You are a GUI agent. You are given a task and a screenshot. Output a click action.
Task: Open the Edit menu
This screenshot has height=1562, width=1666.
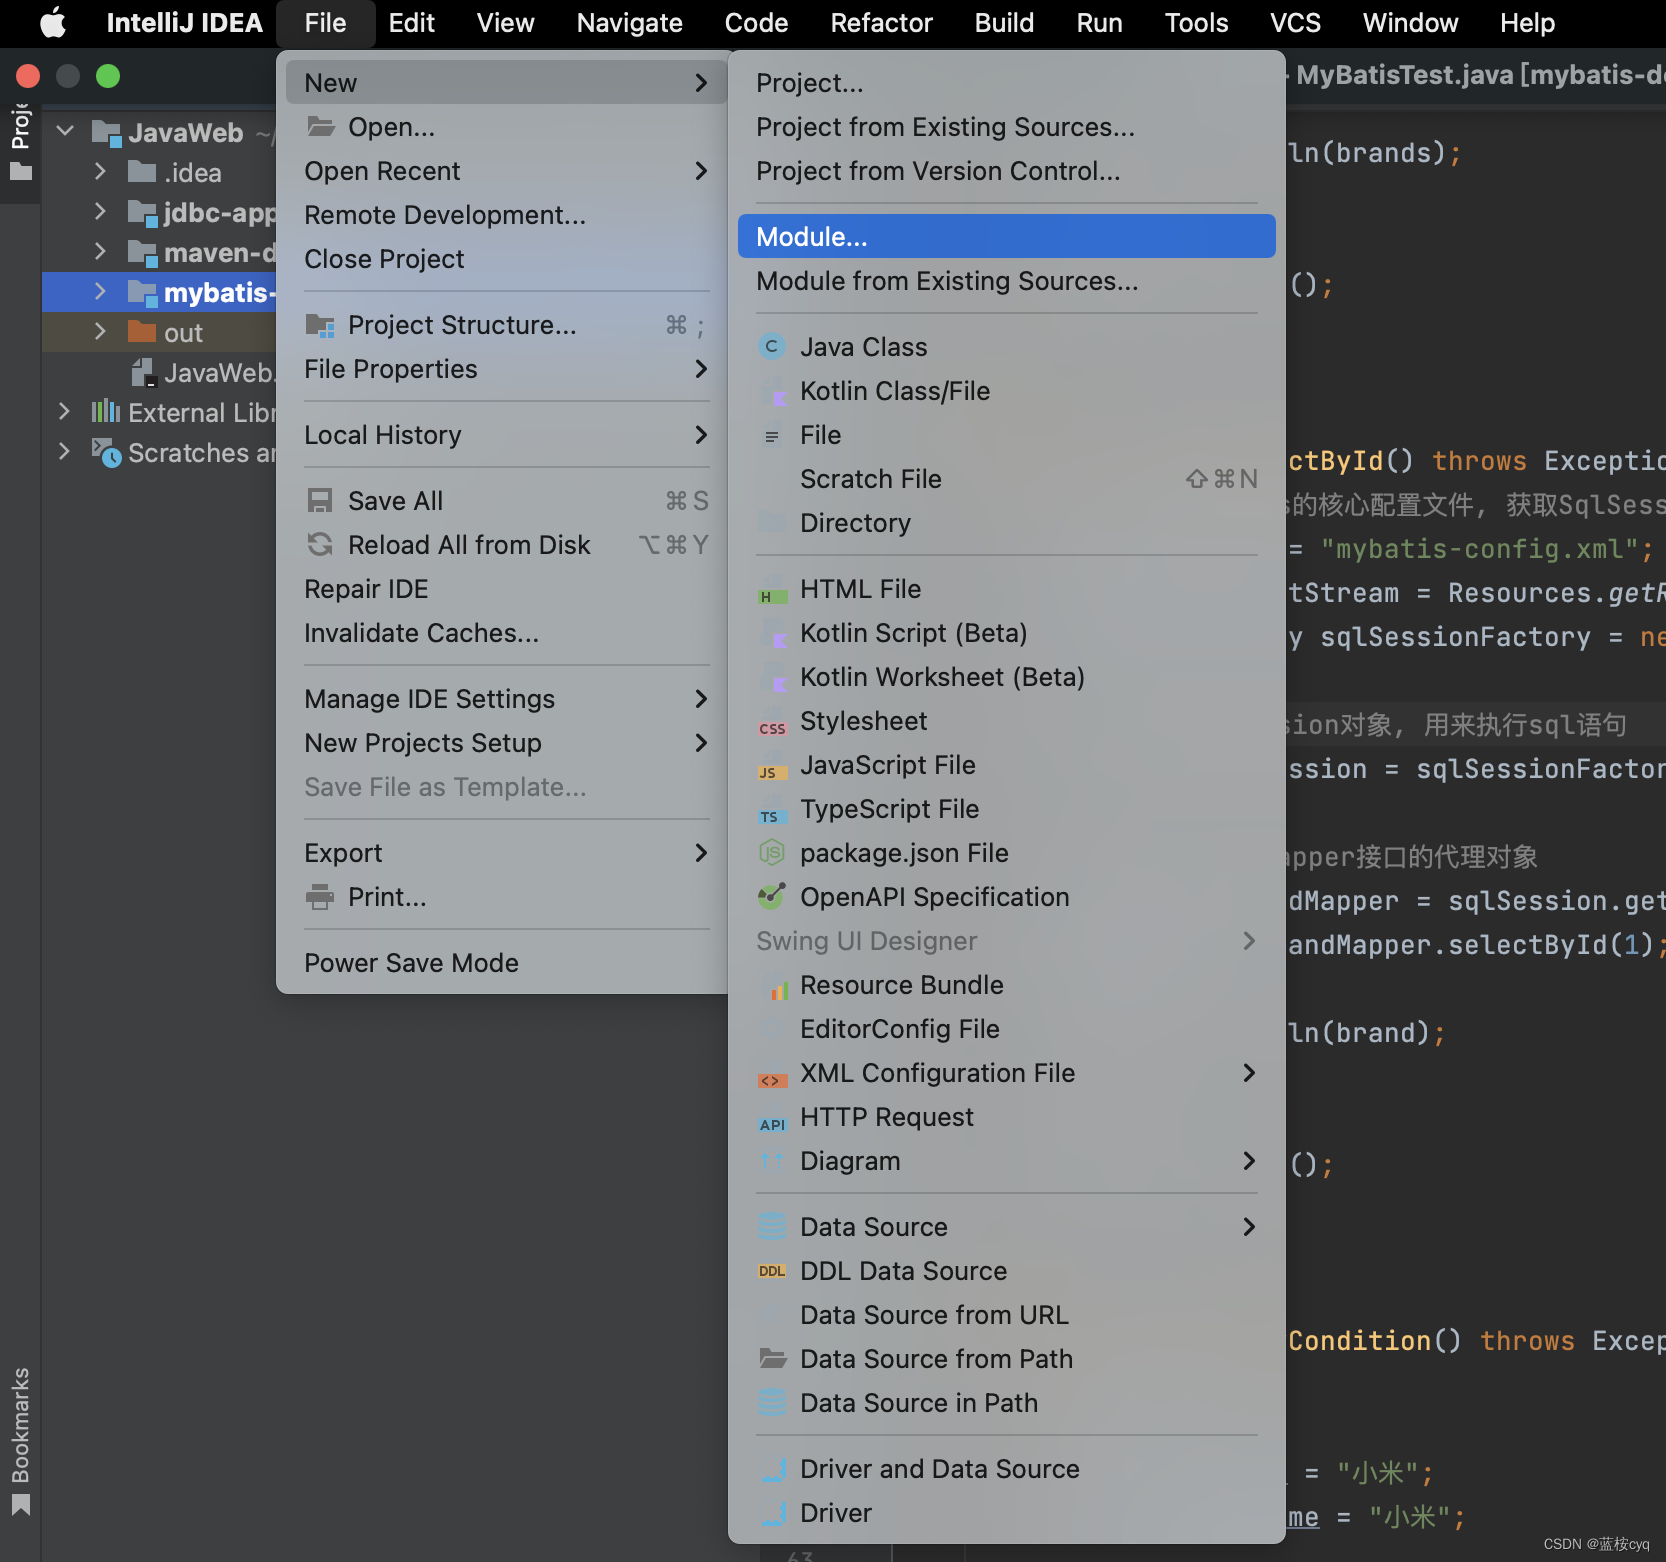[x=411, y=23]
